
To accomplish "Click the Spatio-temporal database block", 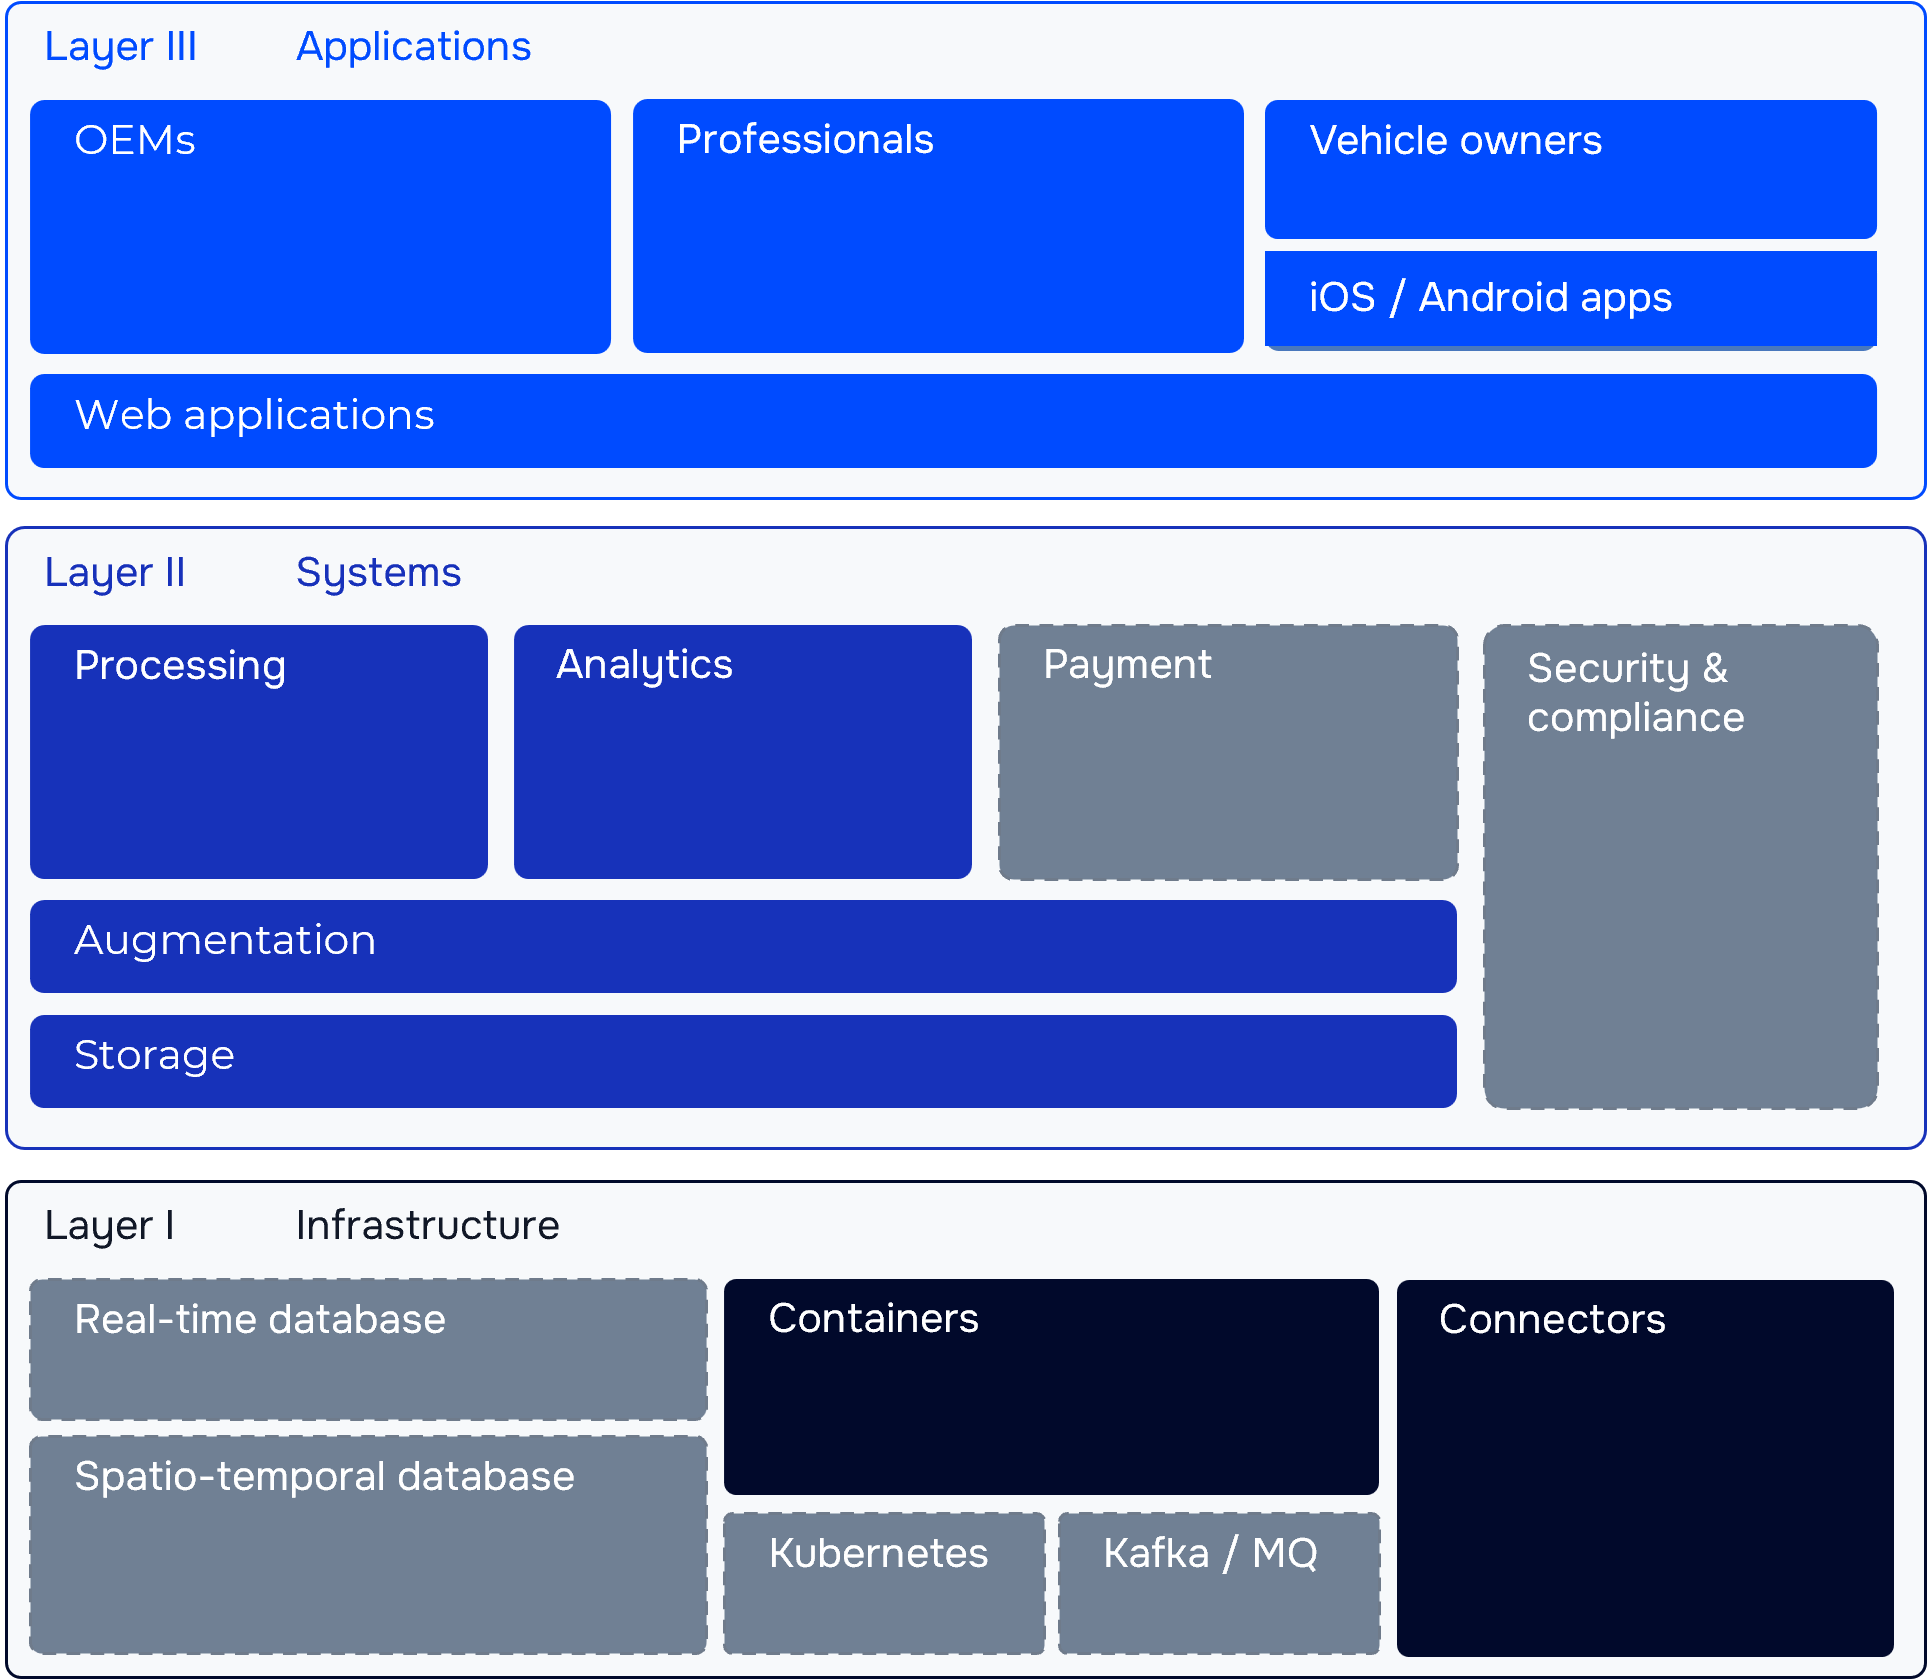I will click(367, 1543).
